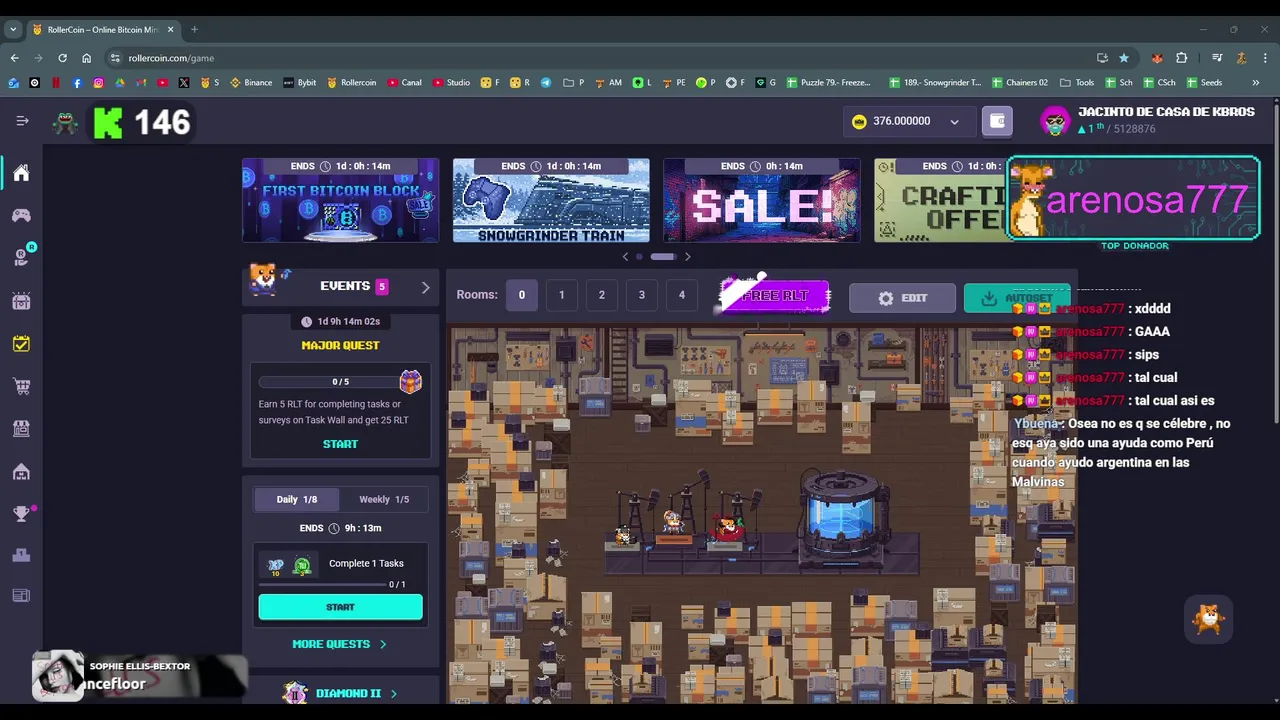Expand the Events panel arrow

click(x=425, y=287)
